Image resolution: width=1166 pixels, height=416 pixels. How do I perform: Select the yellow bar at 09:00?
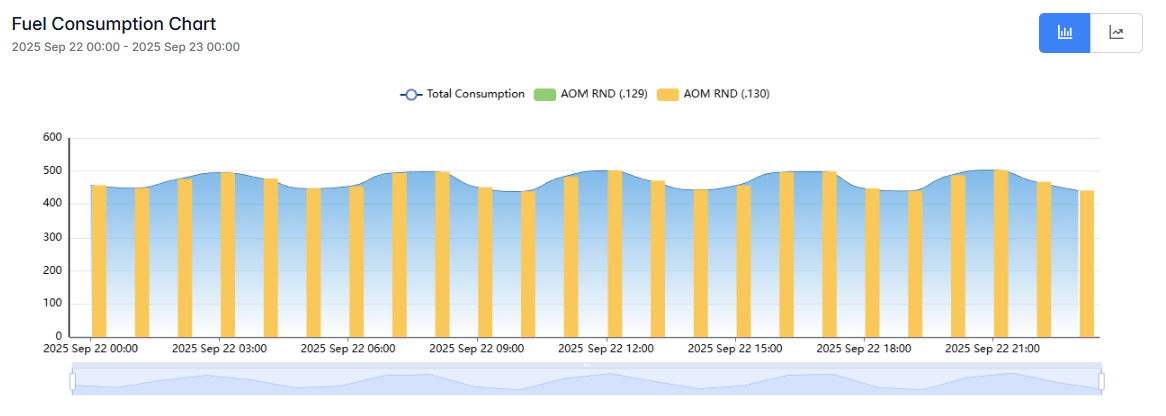(485, 262)
